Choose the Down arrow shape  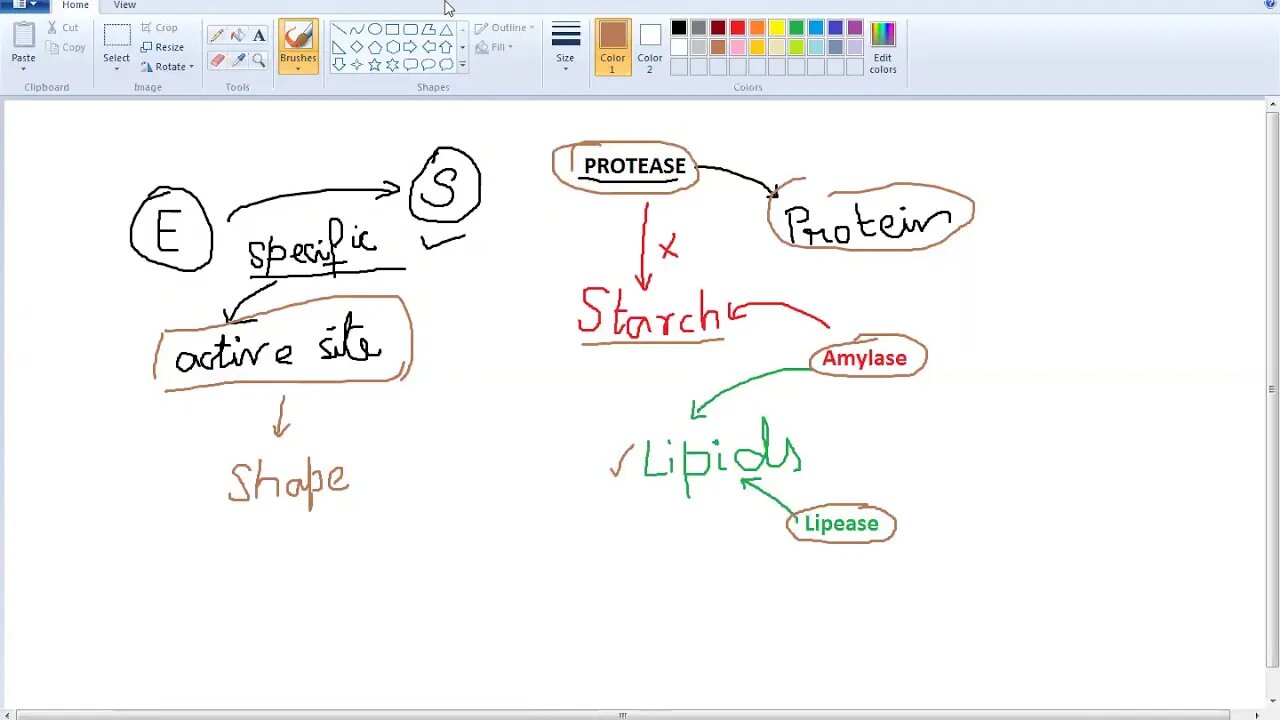[x=339, y=64]
